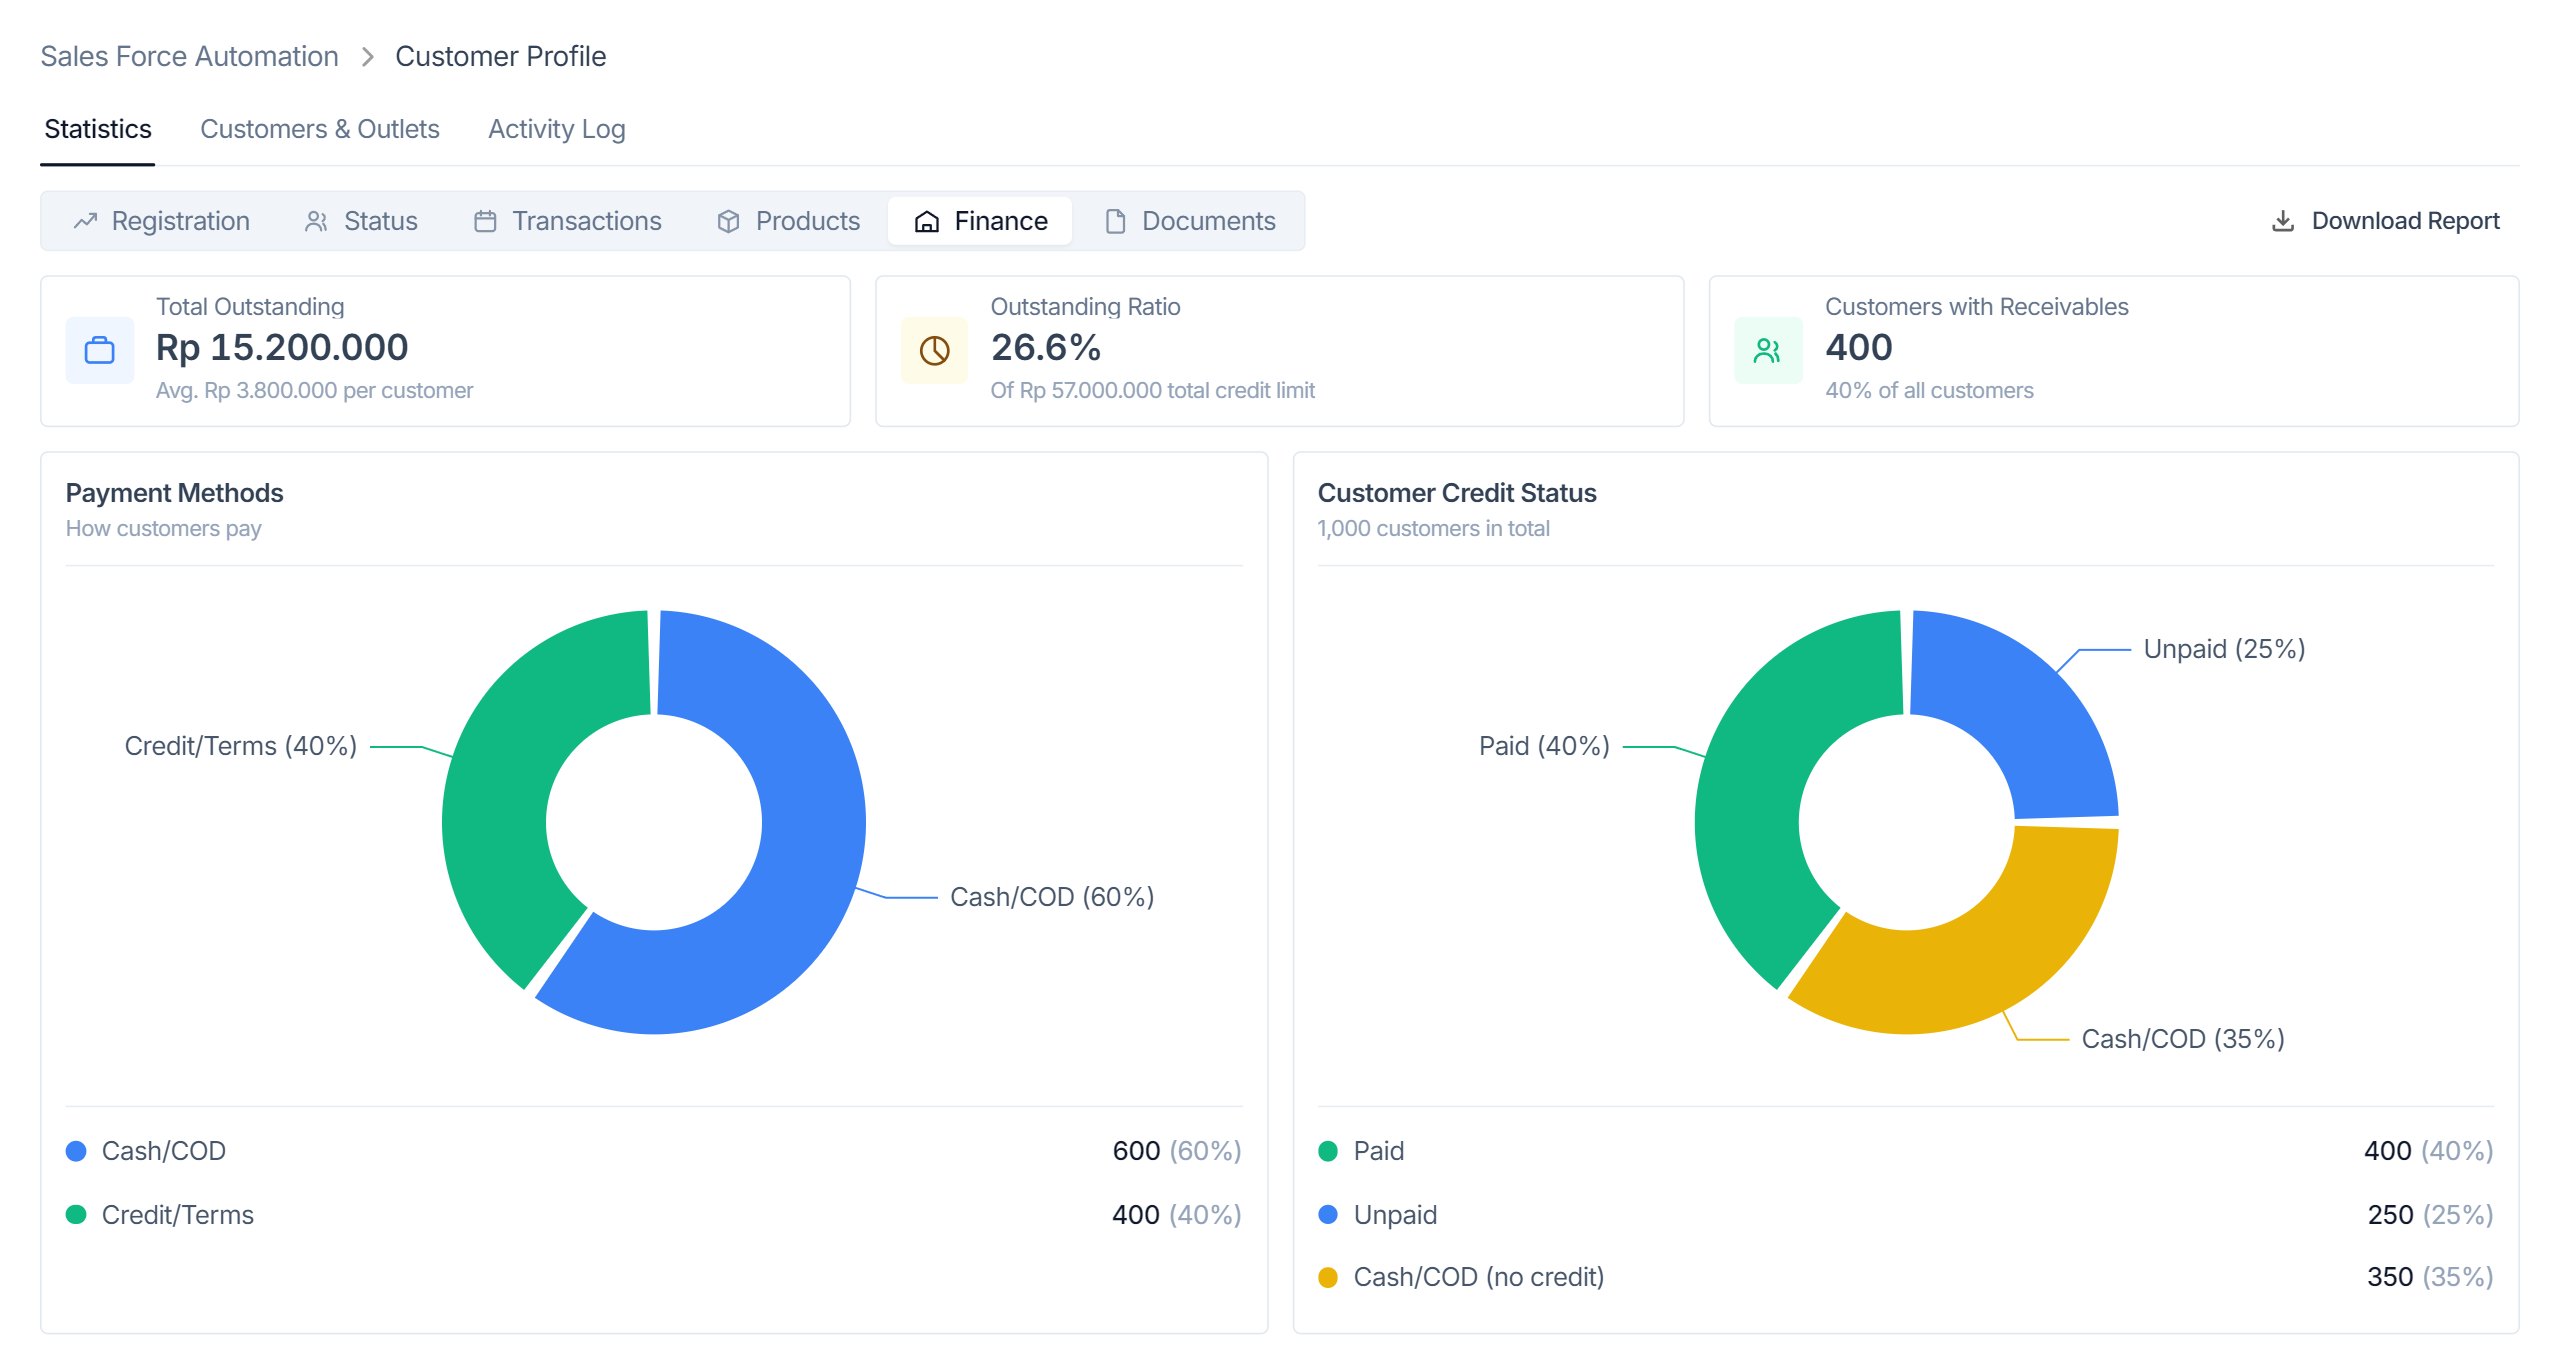2560x1348 pixels.
Task: Click the '600 (60%)' legend value
Action: pyautogui.click(x=1177, y=1151)
